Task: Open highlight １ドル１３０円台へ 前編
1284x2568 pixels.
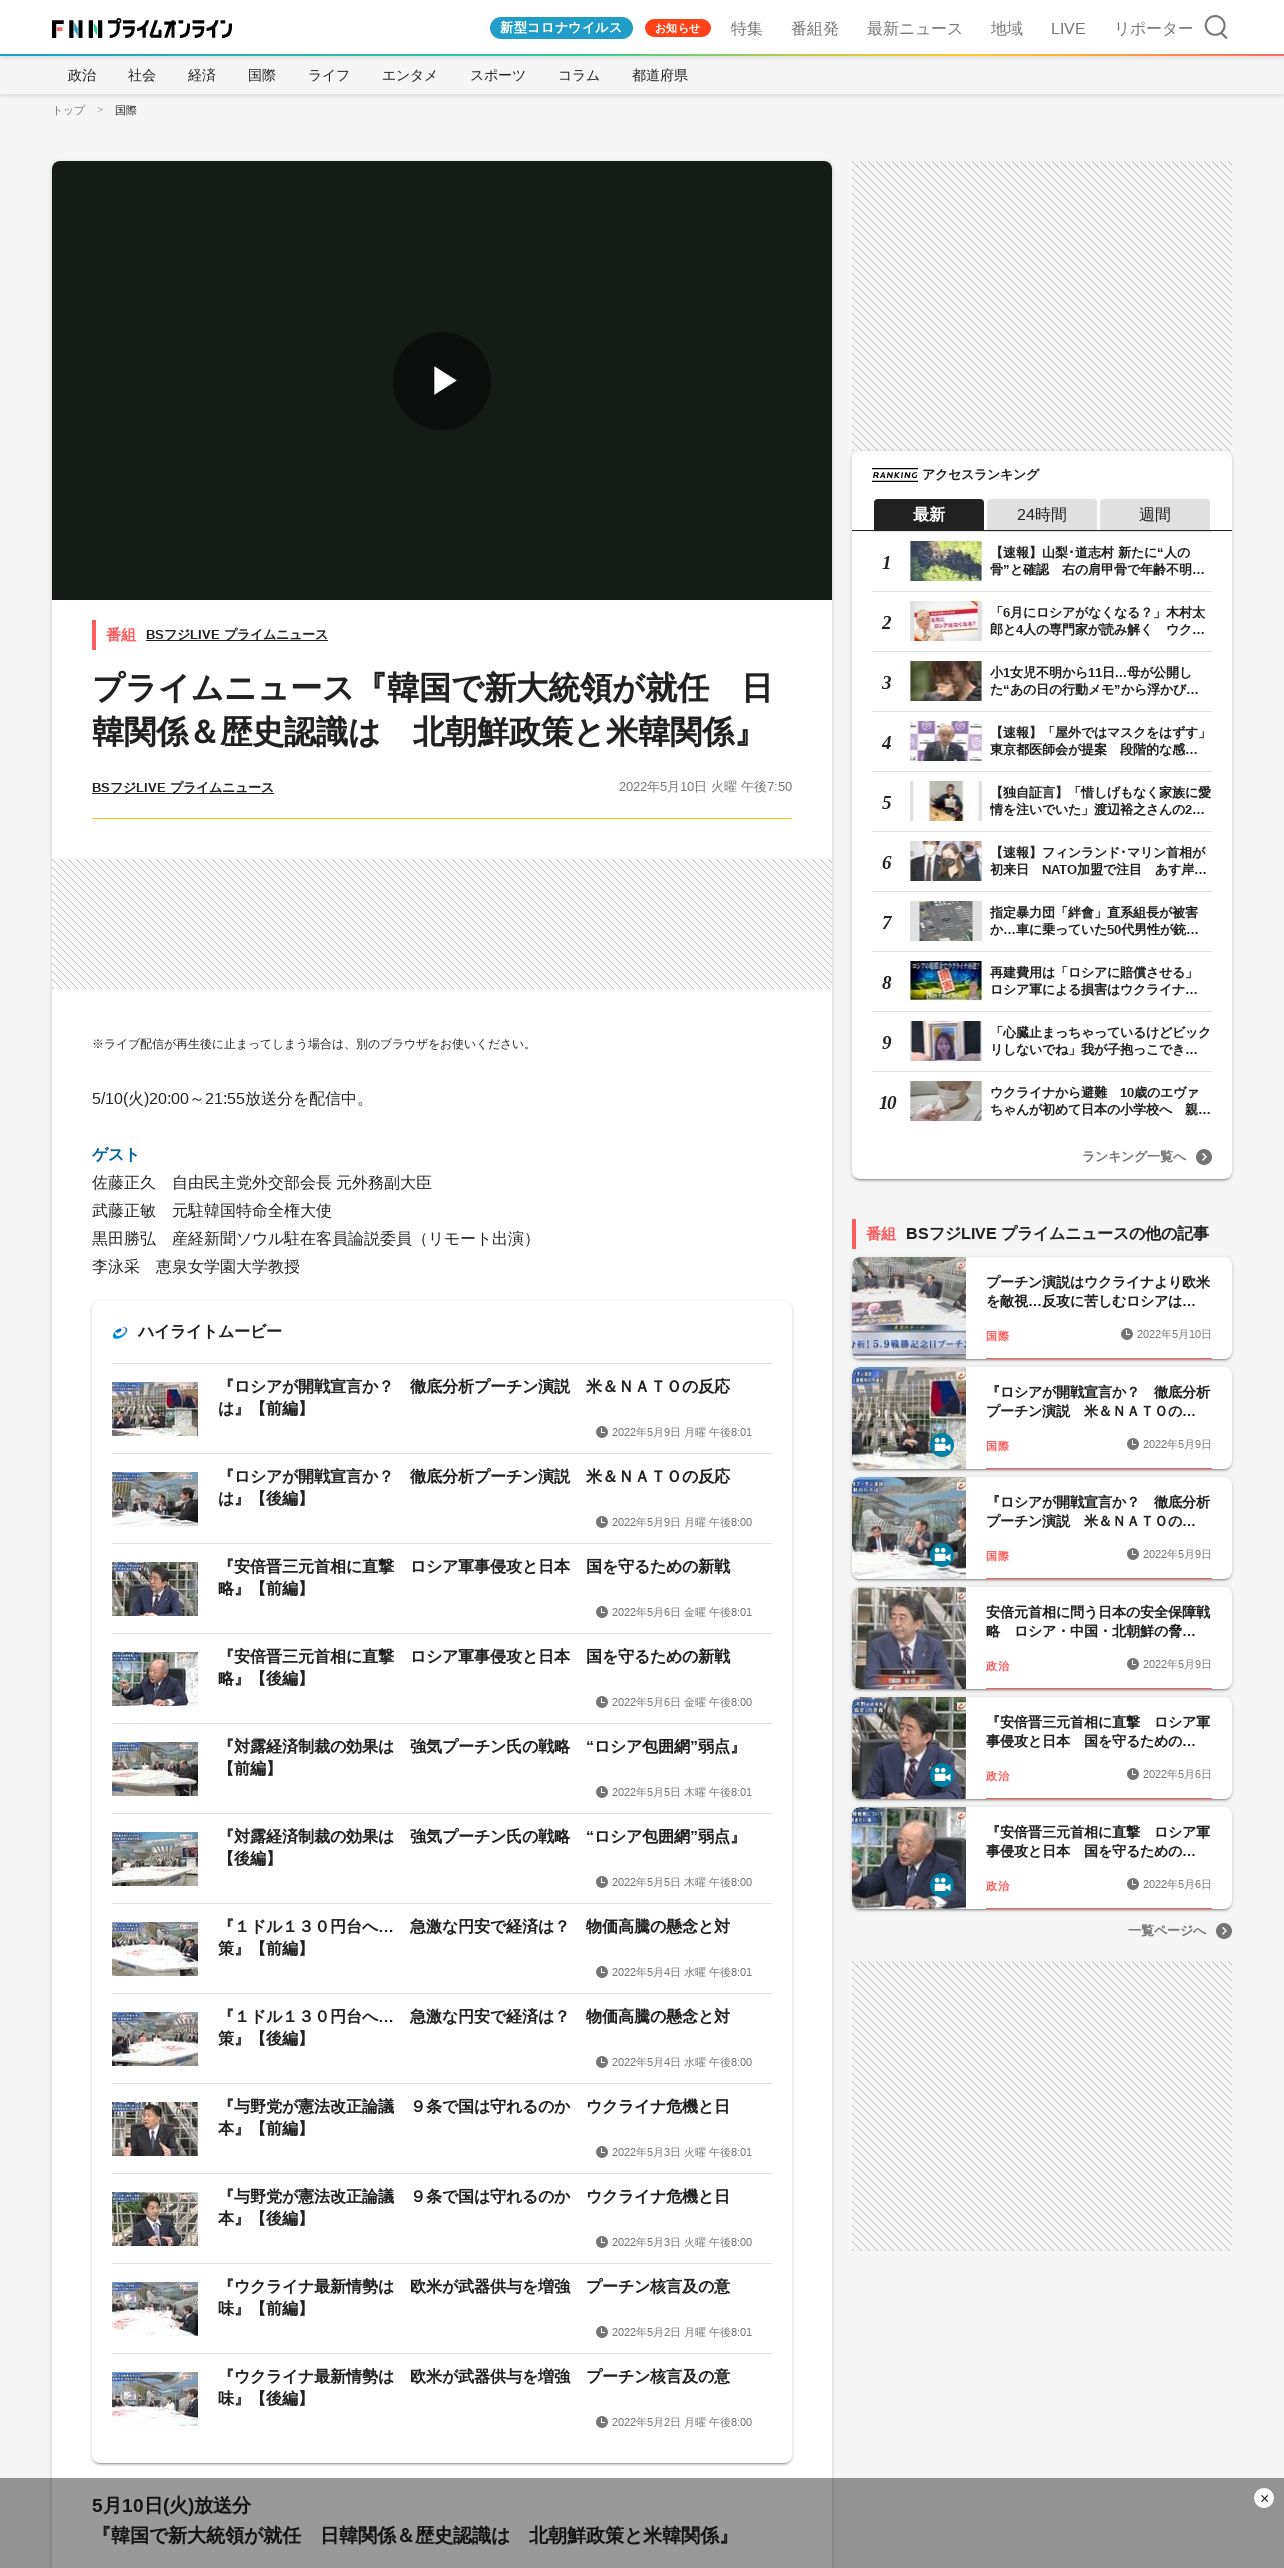Action: pos(442,1948)
